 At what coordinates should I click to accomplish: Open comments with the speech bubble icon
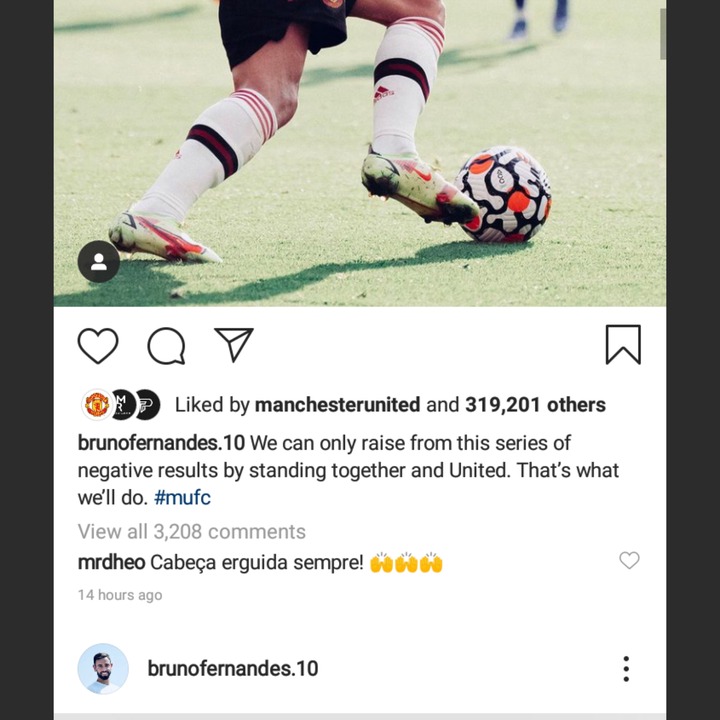(x=166, y=346)
